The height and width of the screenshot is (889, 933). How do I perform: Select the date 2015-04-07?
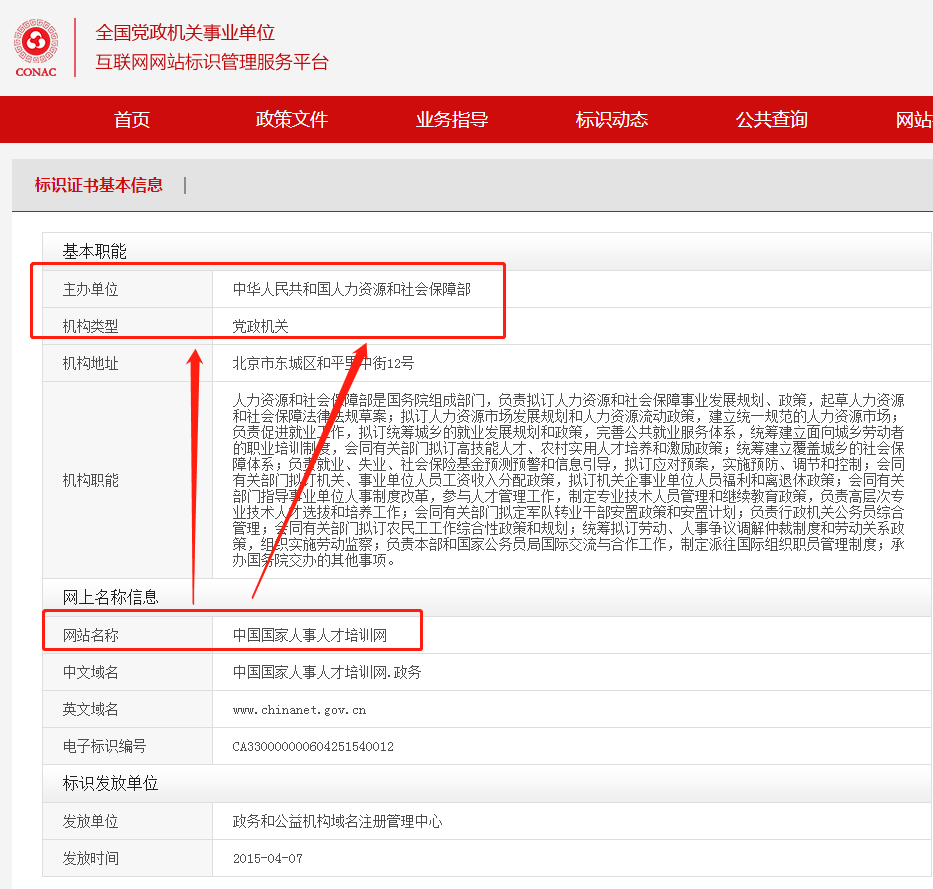(268, 859)
